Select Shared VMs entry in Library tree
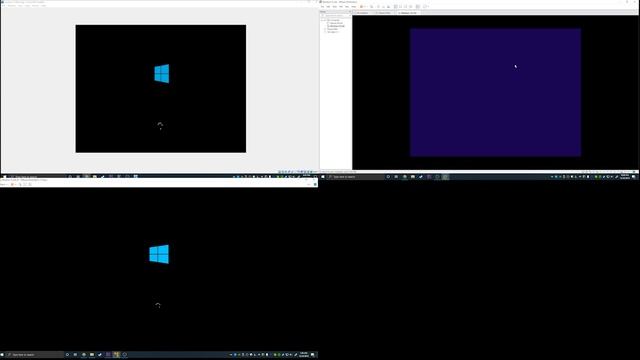Viewport: 640px width, 360px height. [x=333, y=29]
